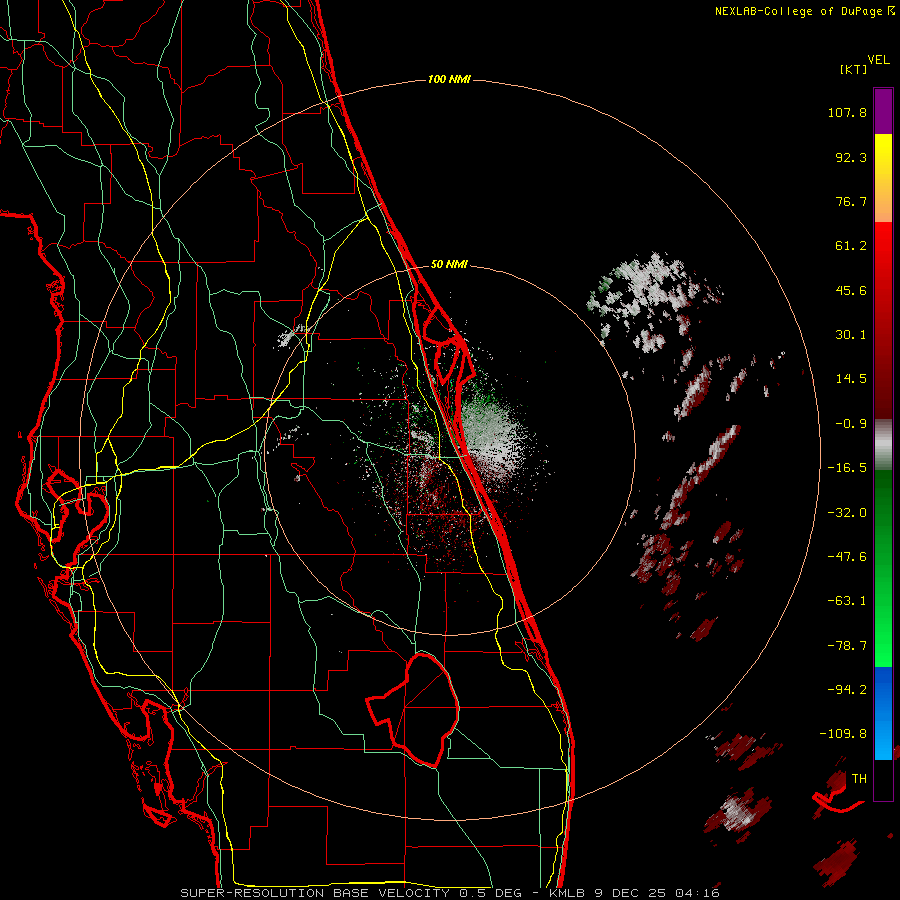This screenshot has width=900, height=900.
Task: Click the Super-Resolution Base Velocity caption
Action: 449,893
